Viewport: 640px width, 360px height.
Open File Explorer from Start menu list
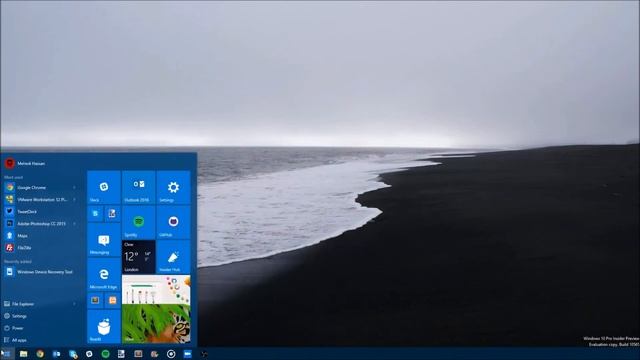[x=40, y=304]
